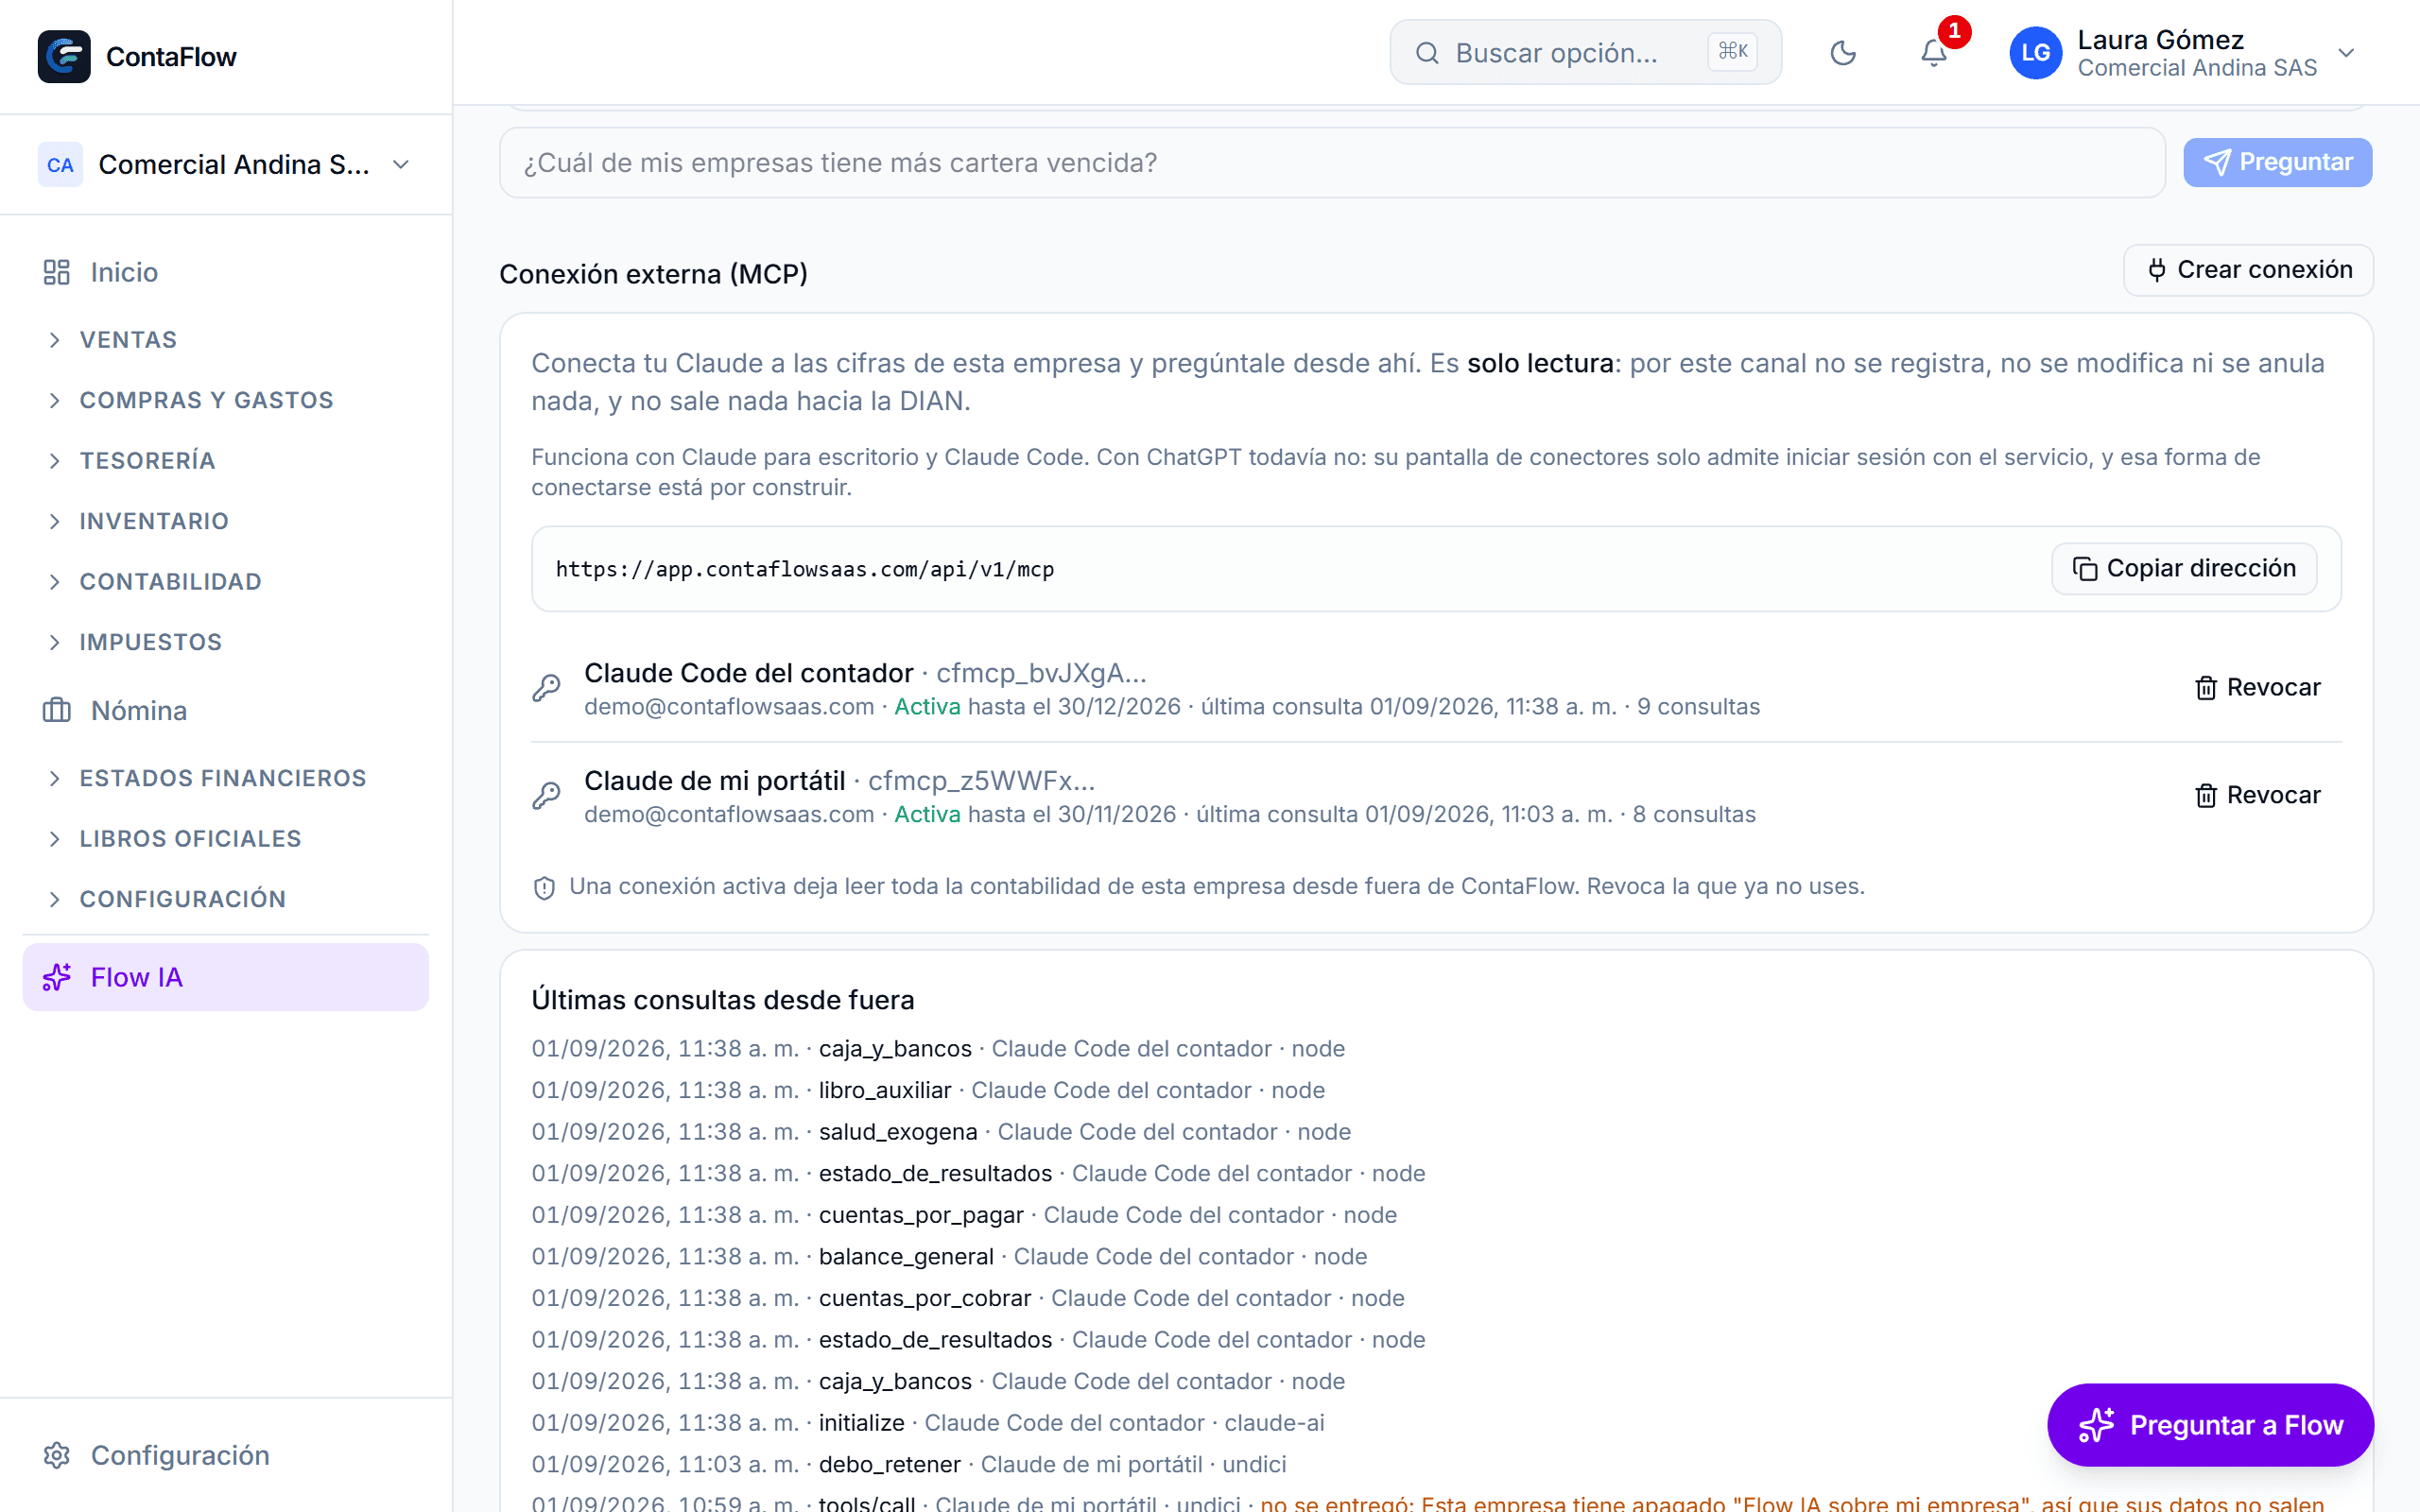
Task: Click the search magnifier icon
Action: (1427, 53)
